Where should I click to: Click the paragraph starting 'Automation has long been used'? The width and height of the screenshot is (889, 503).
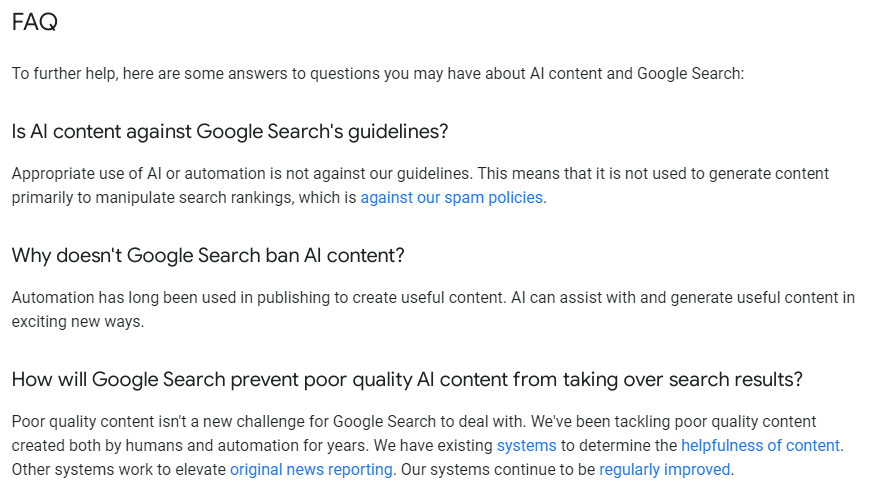(x=433, y=309)
